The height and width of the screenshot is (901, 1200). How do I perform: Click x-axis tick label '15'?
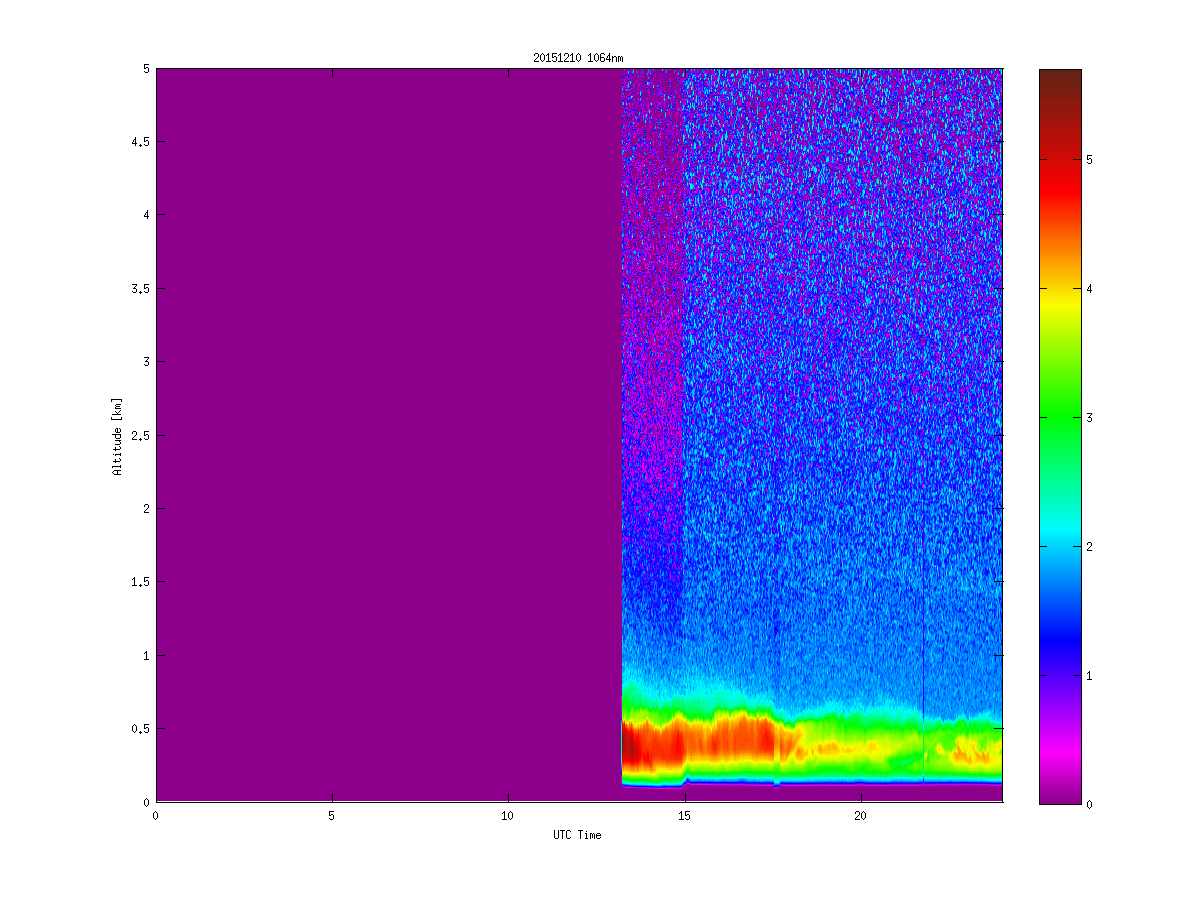684,816
